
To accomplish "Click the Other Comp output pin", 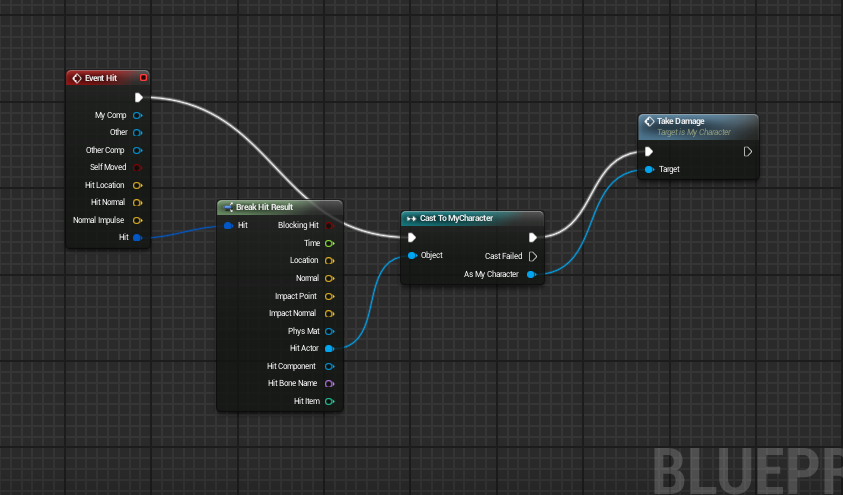I will (138, 150).
